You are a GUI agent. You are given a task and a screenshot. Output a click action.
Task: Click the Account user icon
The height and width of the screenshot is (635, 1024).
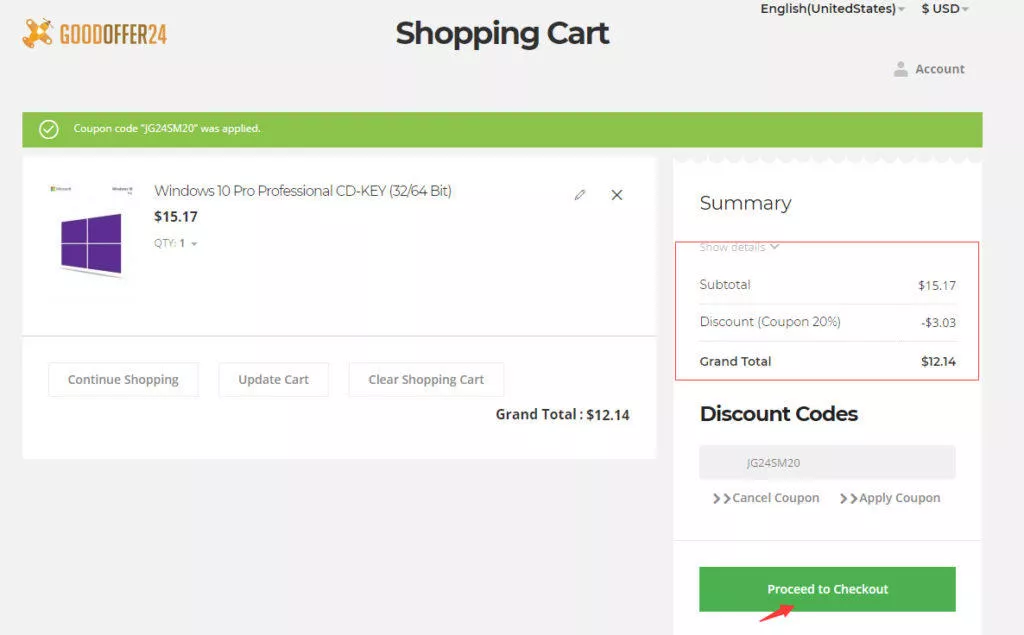pos(901,69)
